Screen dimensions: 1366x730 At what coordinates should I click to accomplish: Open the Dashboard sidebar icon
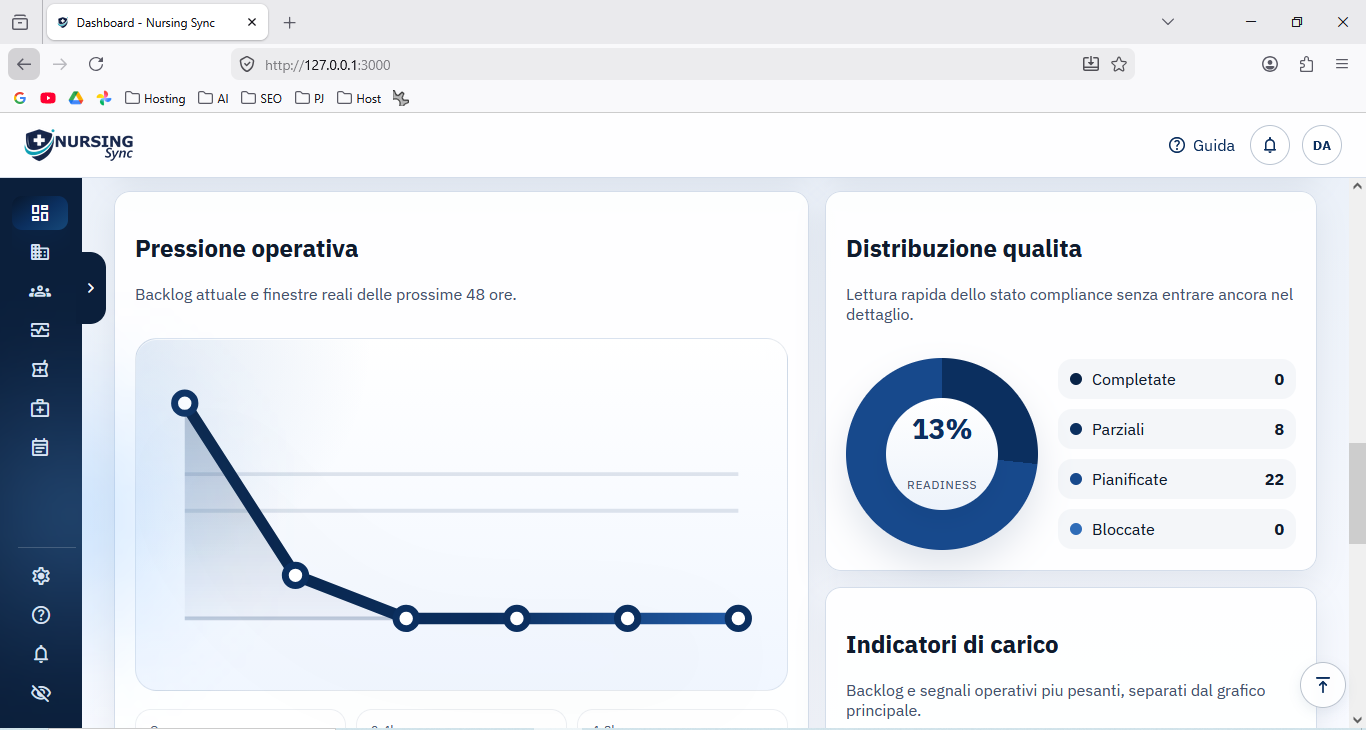click(x=40, y=213)
